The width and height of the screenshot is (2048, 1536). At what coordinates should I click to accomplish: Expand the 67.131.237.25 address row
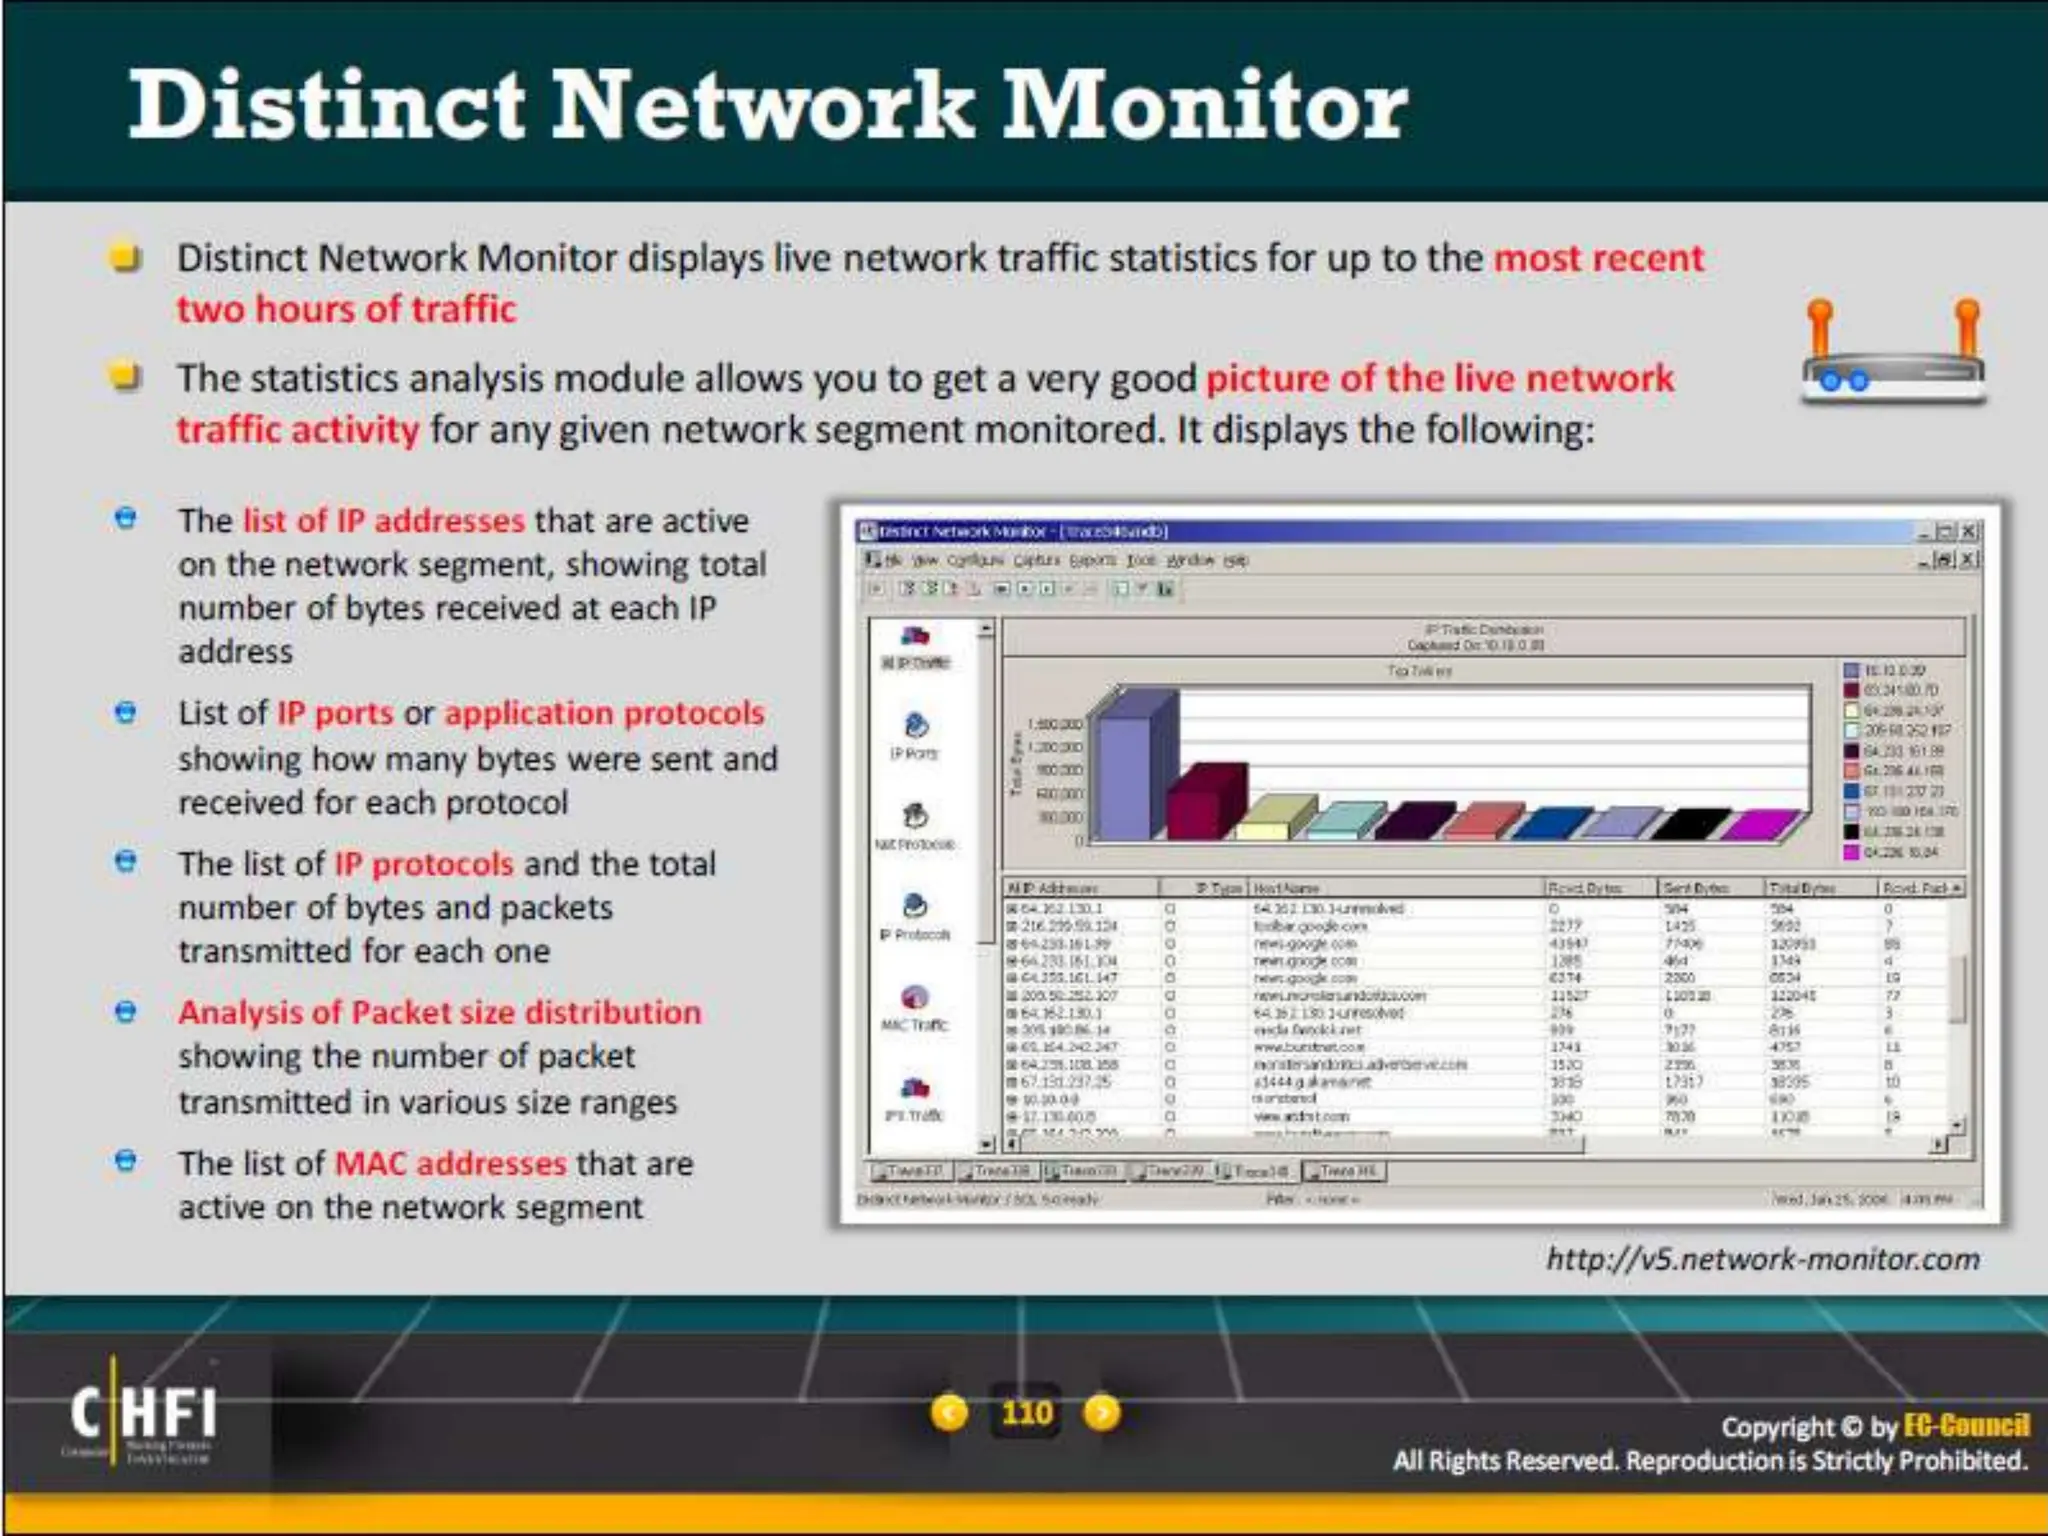click(x=1012, y=1081)
